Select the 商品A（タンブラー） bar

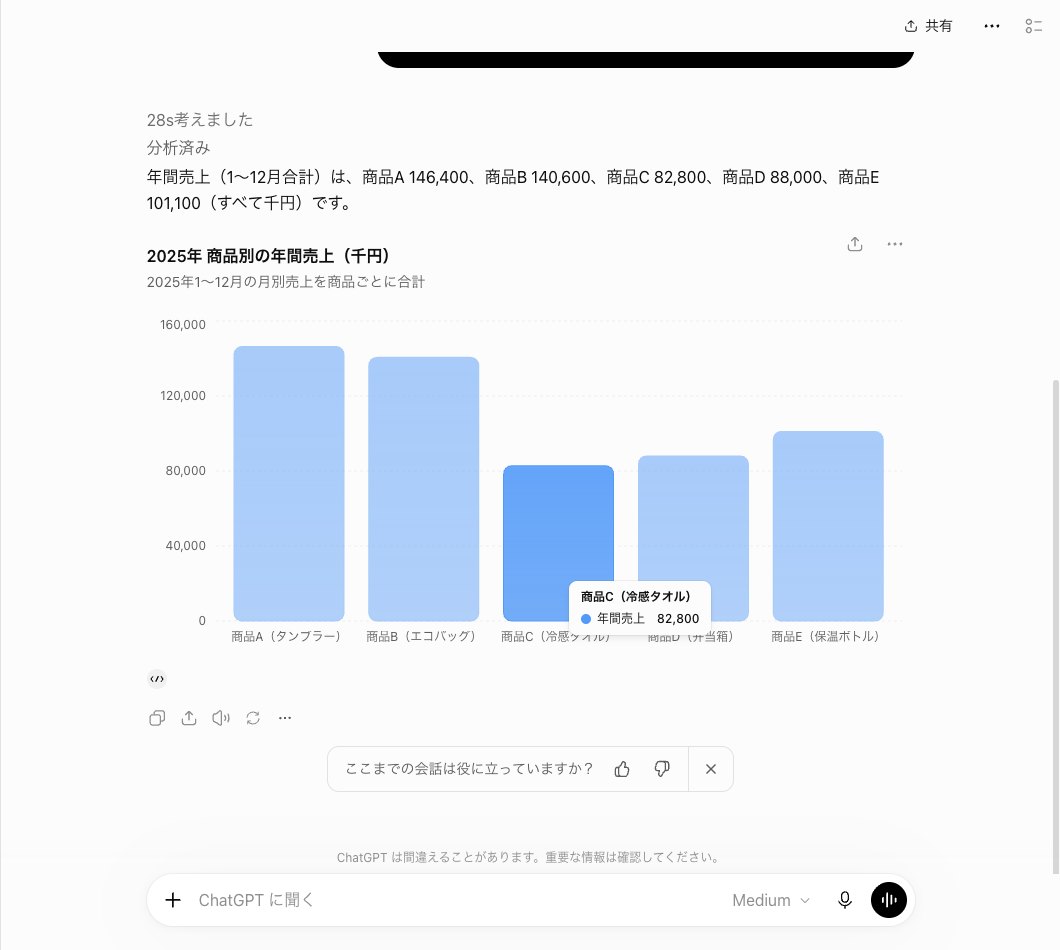[289, 483]
